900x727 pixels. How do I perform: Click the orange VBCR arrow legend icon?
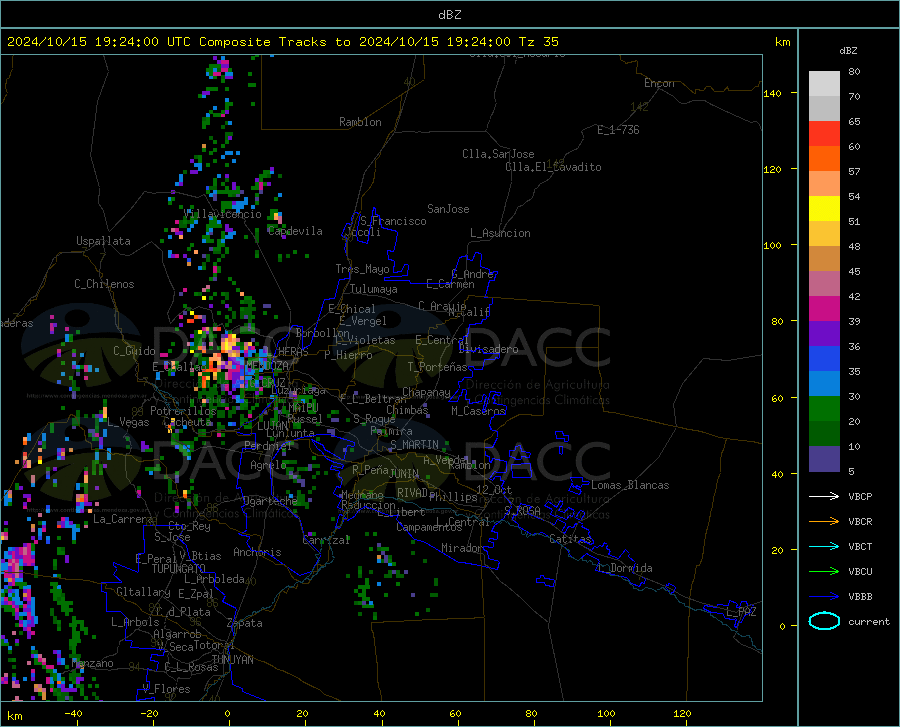point(824,522)
